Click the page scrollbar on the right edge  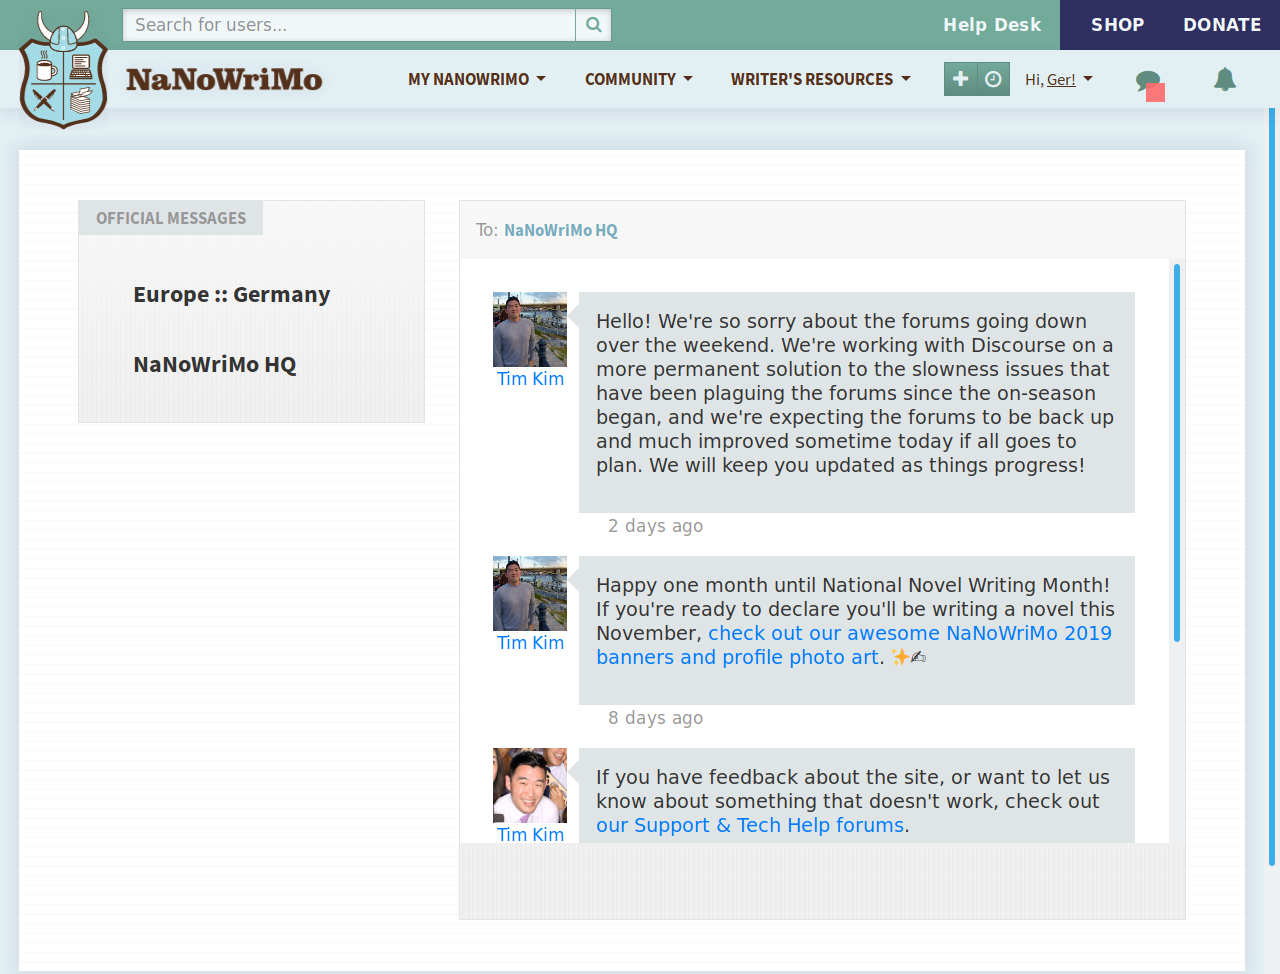1272,486
